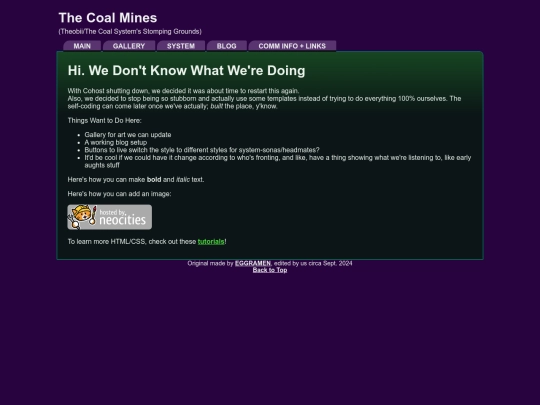
Task: Click 'Here's how you can add an image:'
Action: pos(119,194)
